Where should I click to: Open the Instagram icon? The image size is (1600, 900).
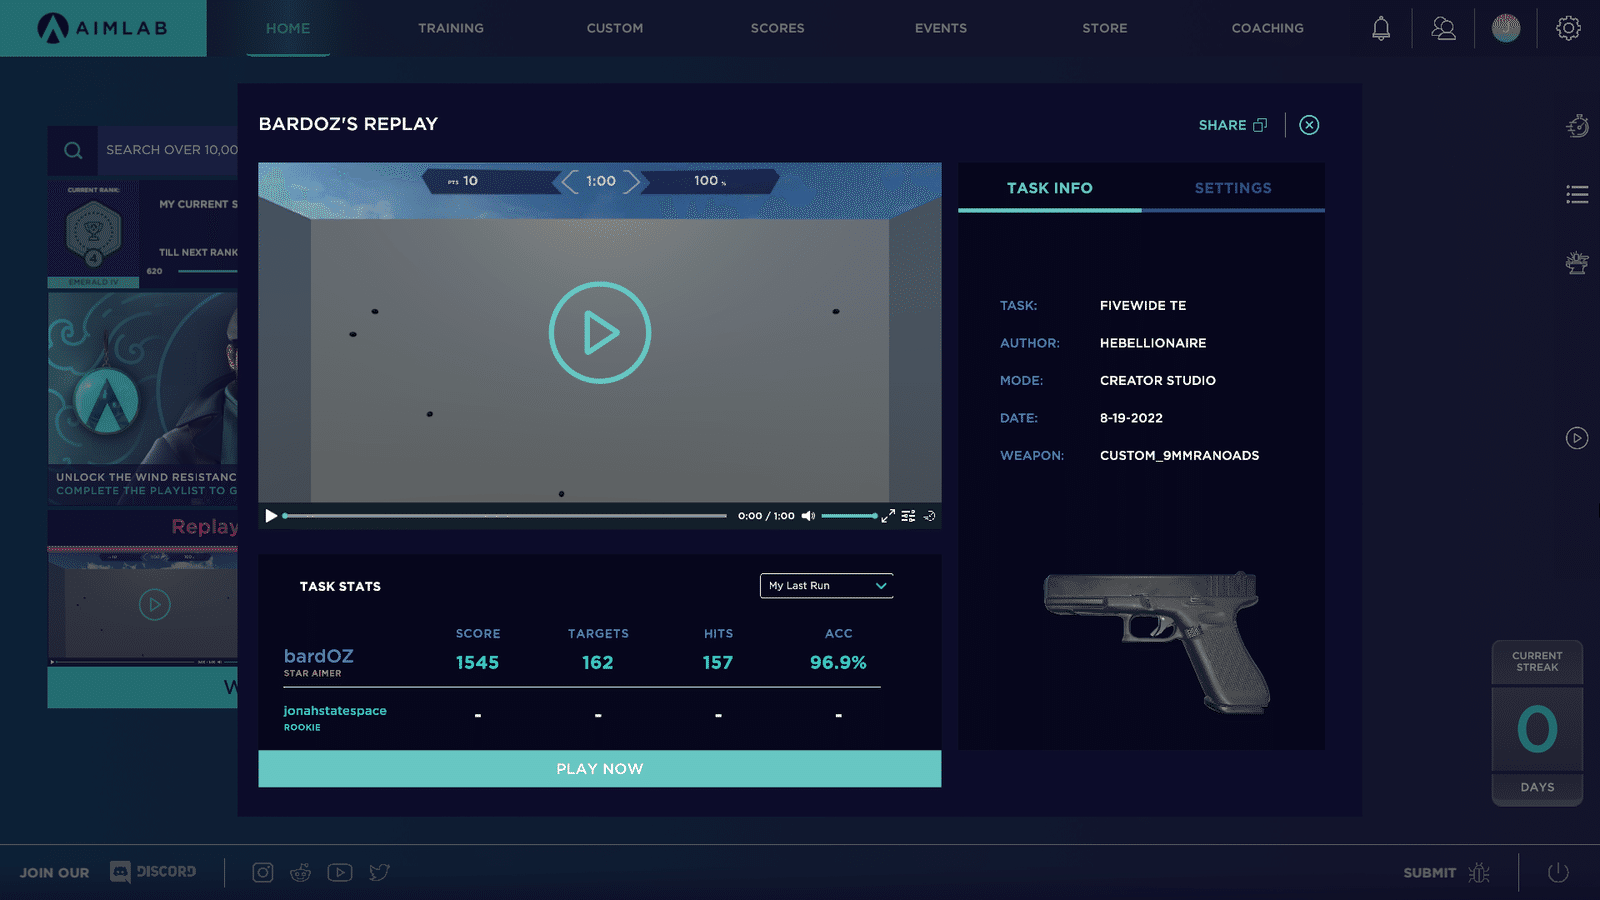click(x=263, y=873)
